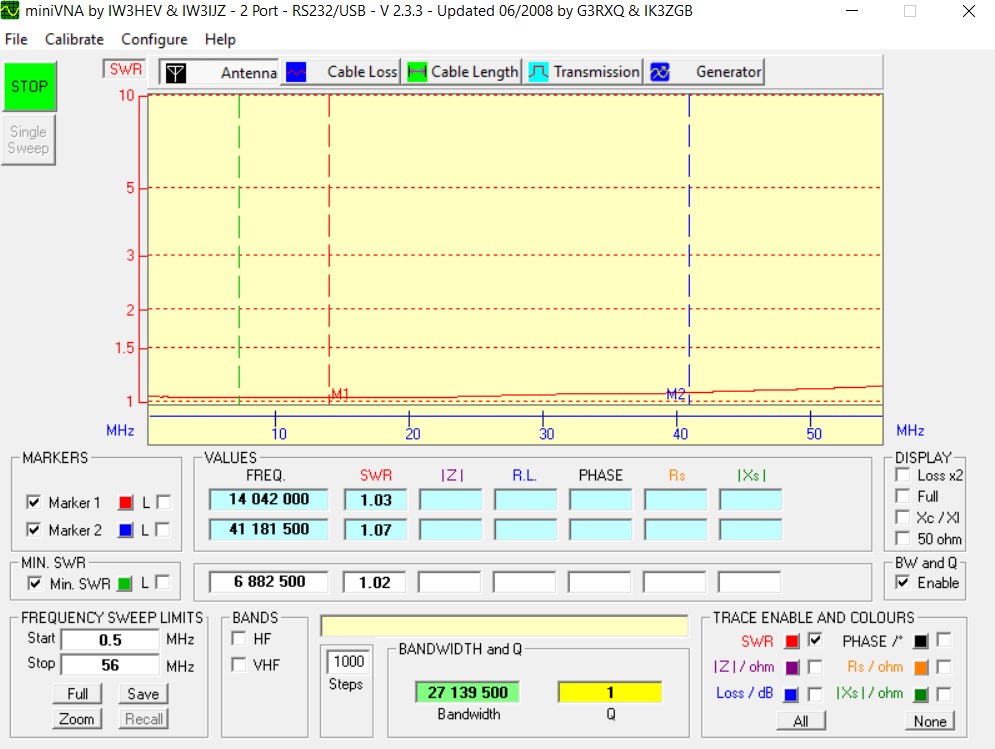Click the Full frequency sweep button
Viewport: 995px width, 749px height.
[x=77, y=693]
